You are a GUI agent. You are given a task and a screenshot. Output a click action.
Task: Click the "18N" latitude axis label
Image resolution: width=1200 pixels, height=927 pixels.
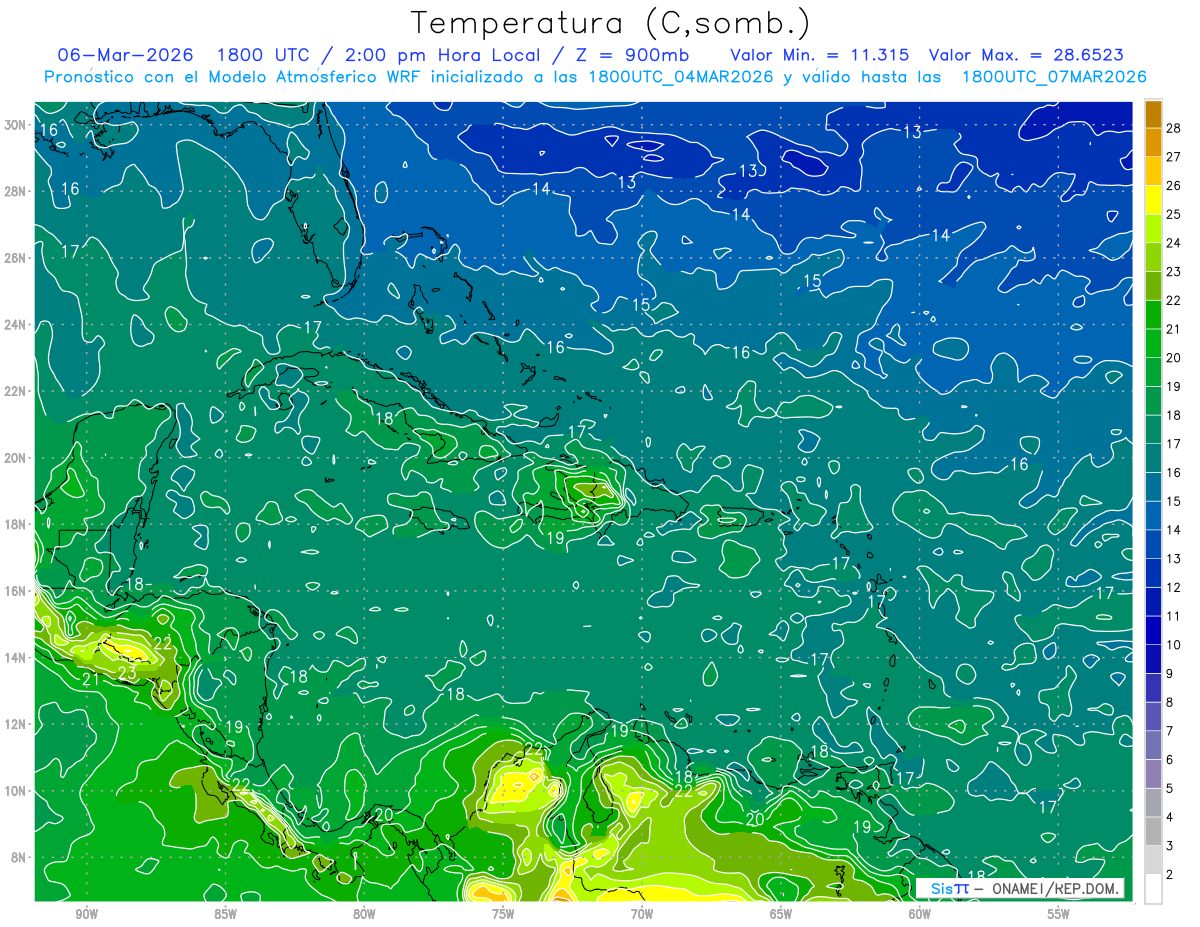point(16,524)
